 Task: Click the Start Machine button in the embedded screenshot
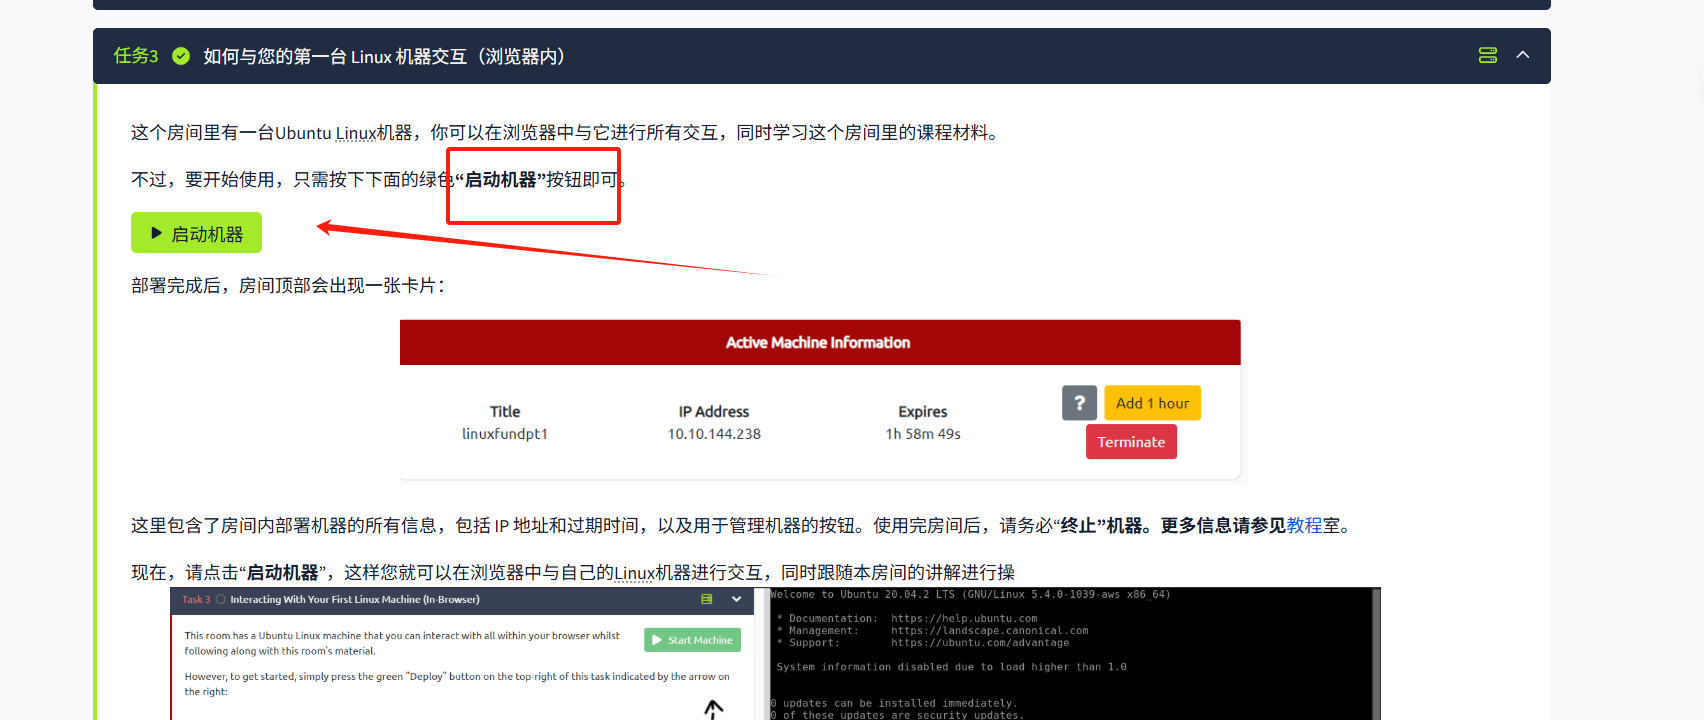[693, 640]
